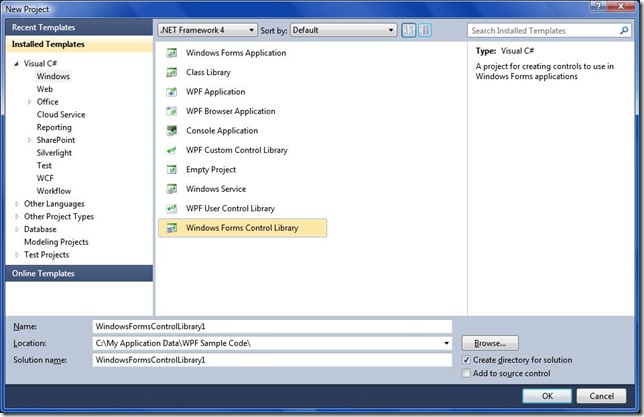Click the WPF Custom Control Library icon
The height and width of the screenshot is (417, 644).
(172, 150)
